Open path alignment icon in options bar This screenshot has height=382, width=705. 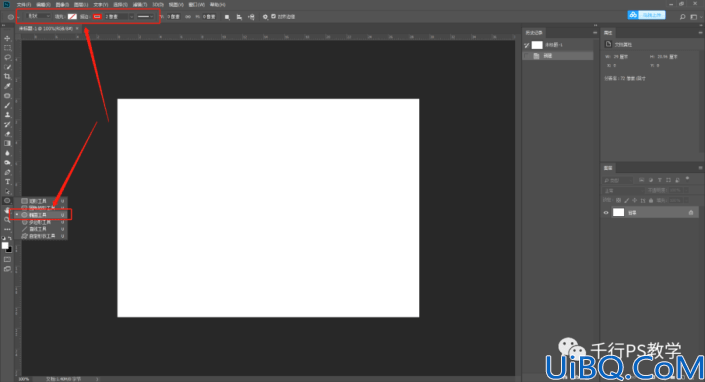pyautogui.click(x=239, y=17)
